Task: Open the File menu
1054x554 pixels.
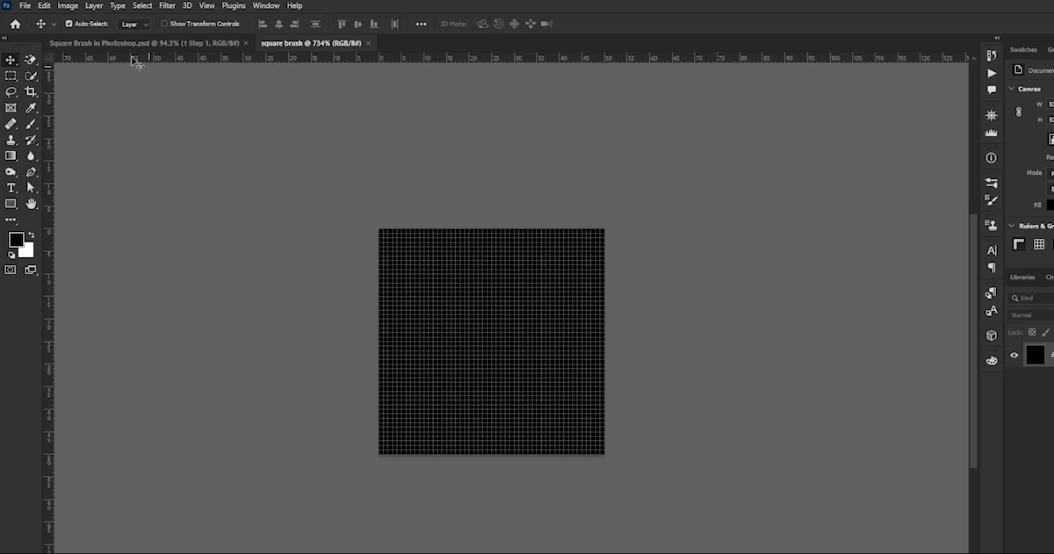Action: pos(25,5)
